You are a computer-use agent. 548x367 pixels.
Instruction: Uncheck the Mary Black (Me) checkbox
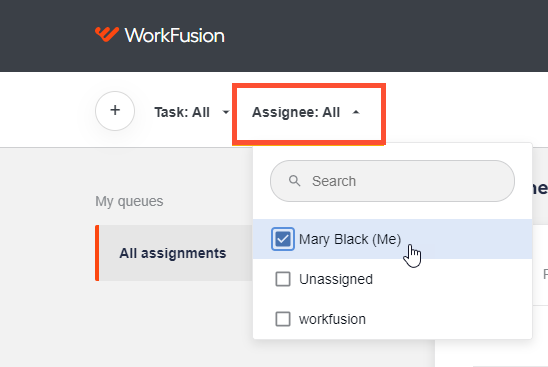[x=283, y=239]
